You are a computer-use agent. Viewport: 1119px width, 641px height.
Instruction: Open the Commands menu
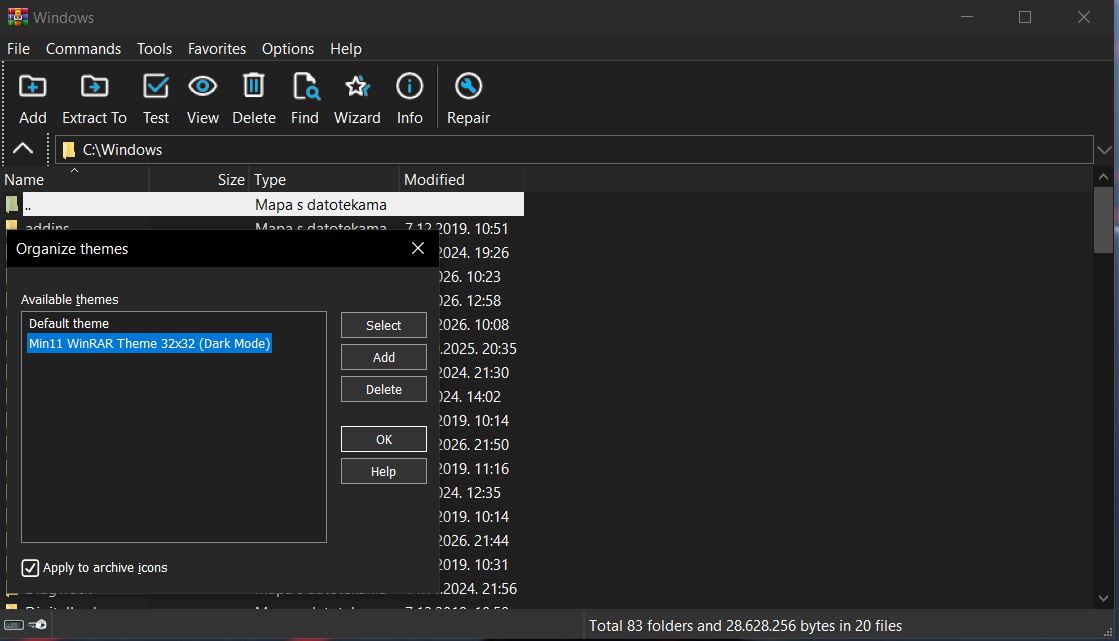coord(83,49)
